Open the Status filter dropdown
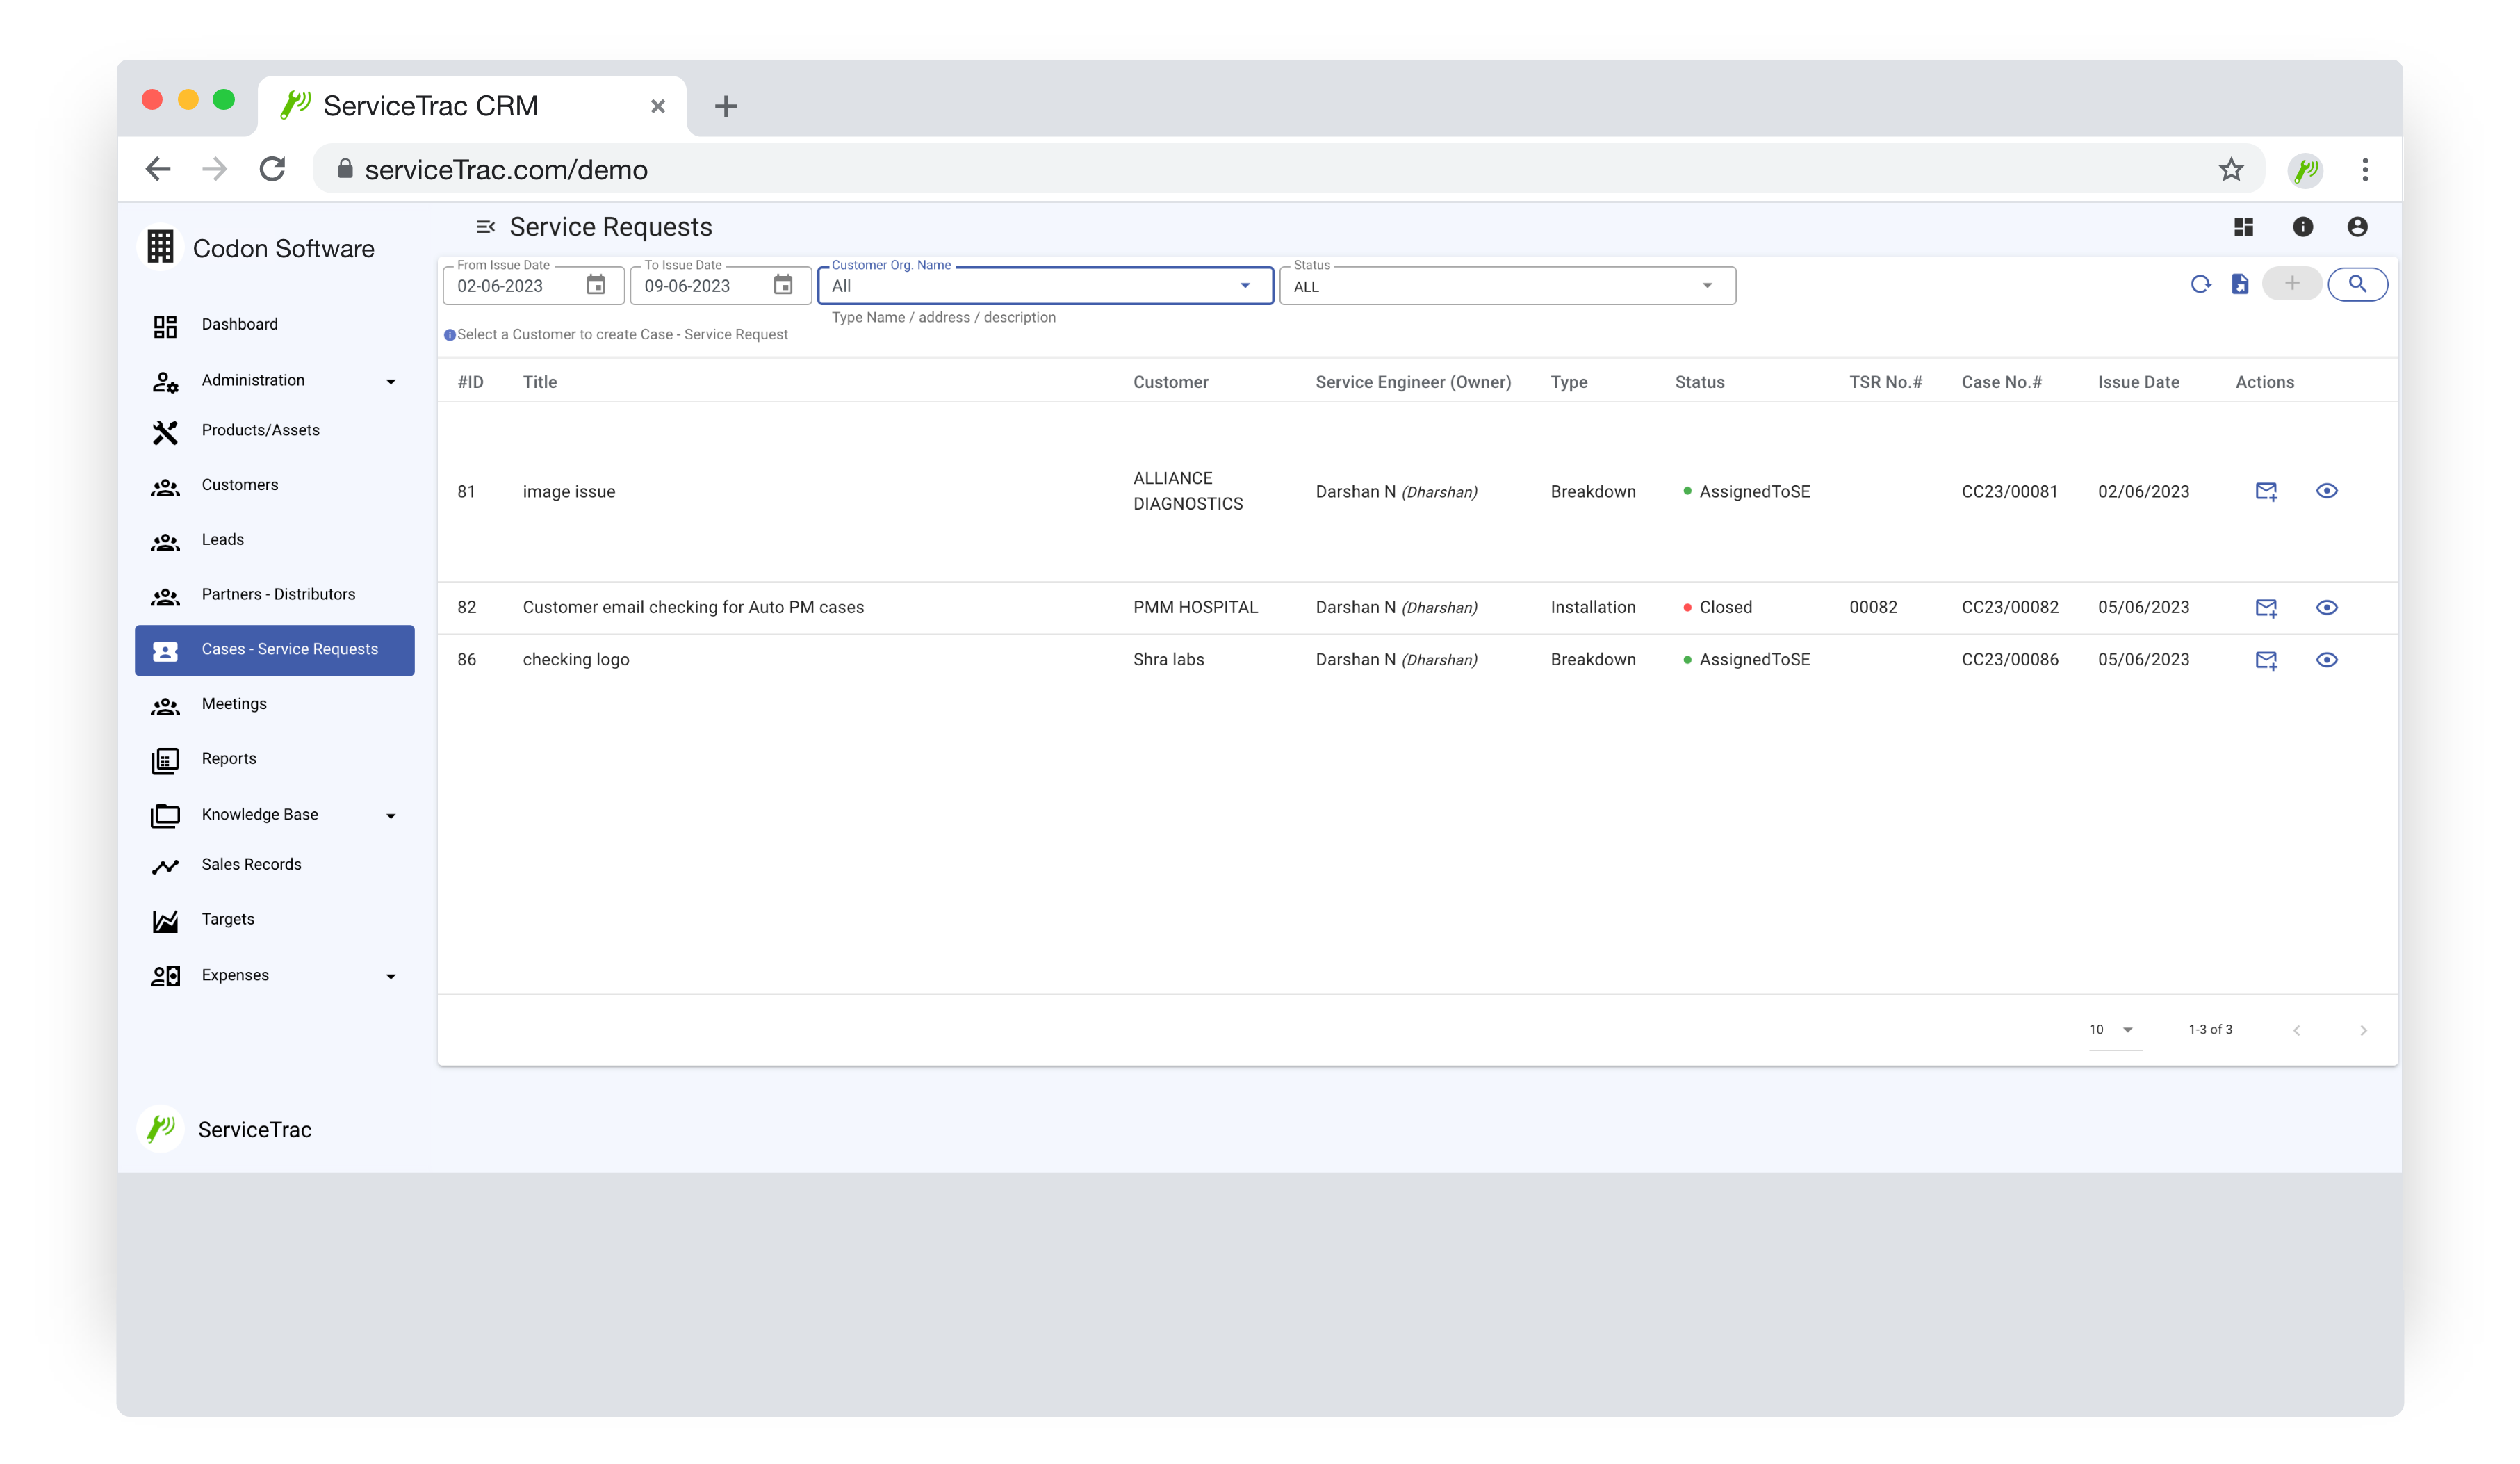2520x1464 pixels. point(1707,286)
